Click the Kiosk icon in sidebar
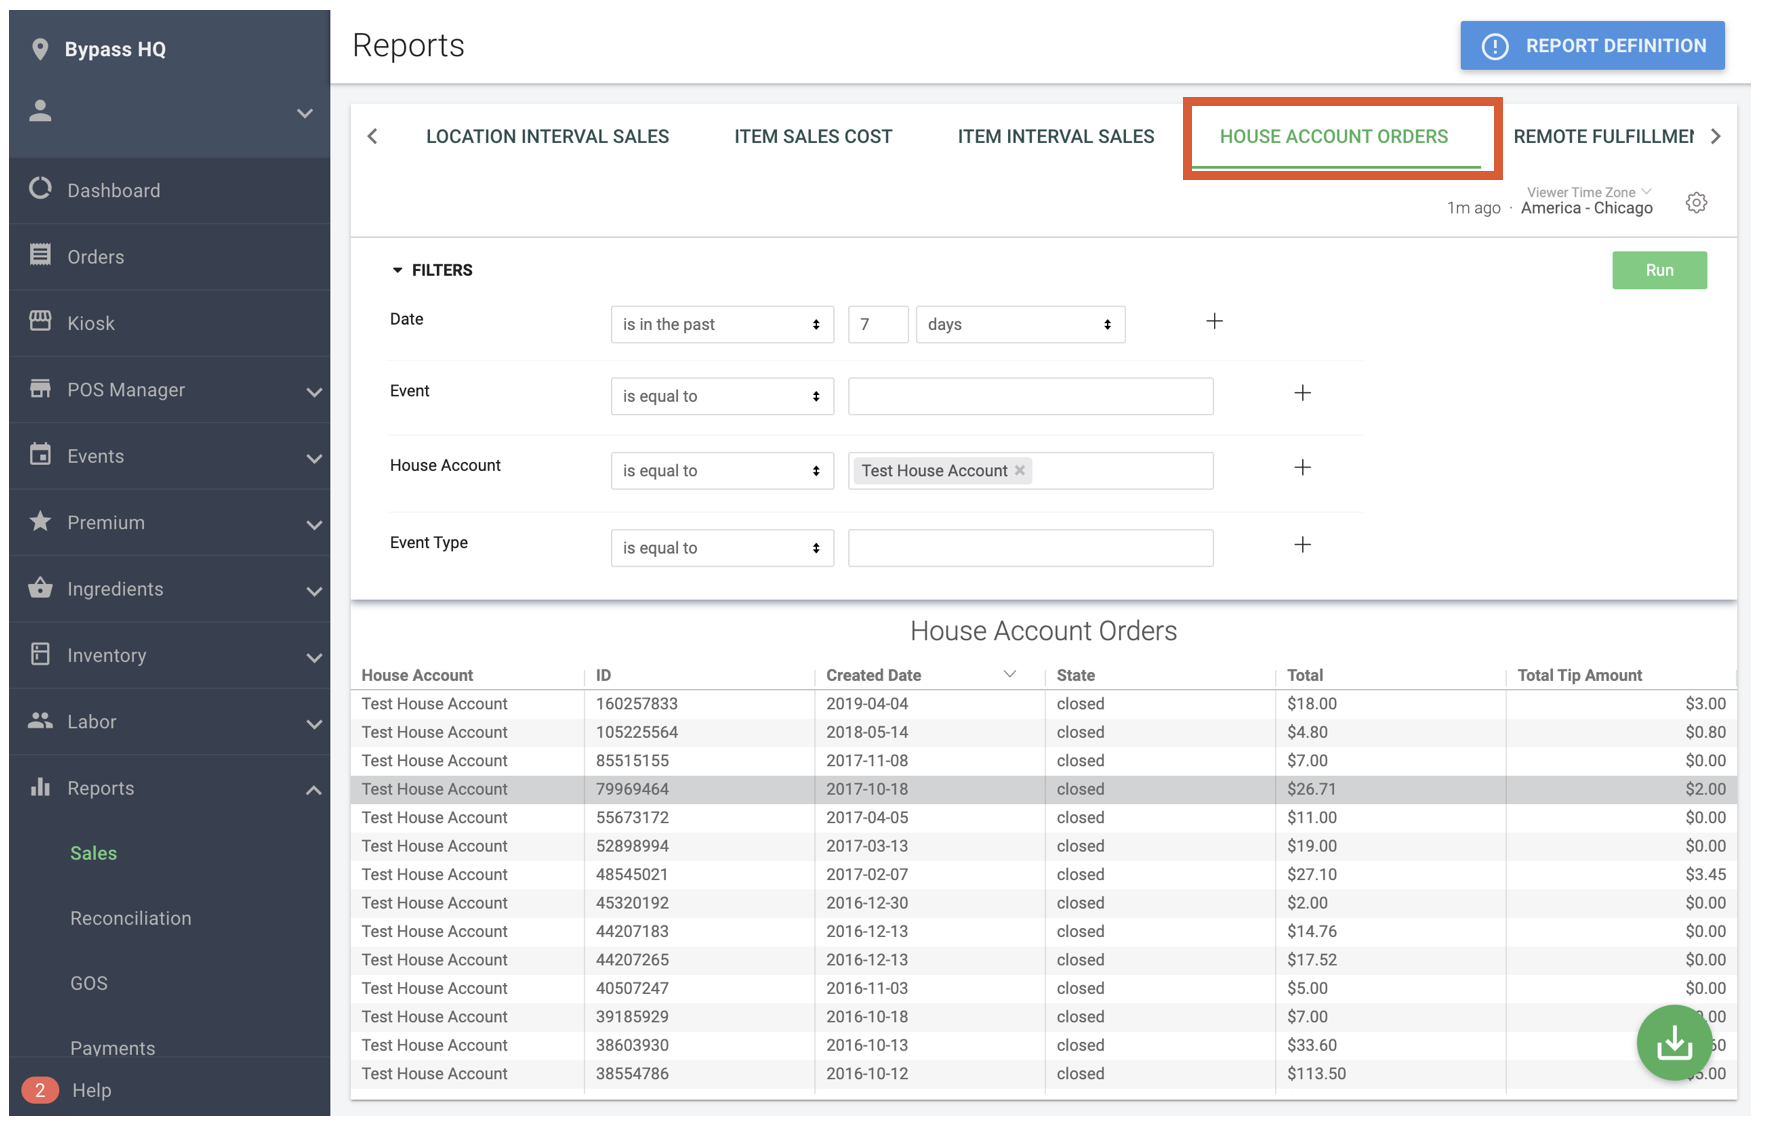 40,322
